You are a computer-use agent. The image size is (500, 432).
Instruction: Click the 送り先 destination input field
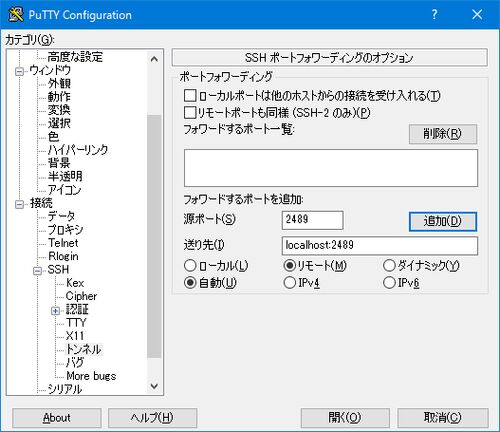380,246
